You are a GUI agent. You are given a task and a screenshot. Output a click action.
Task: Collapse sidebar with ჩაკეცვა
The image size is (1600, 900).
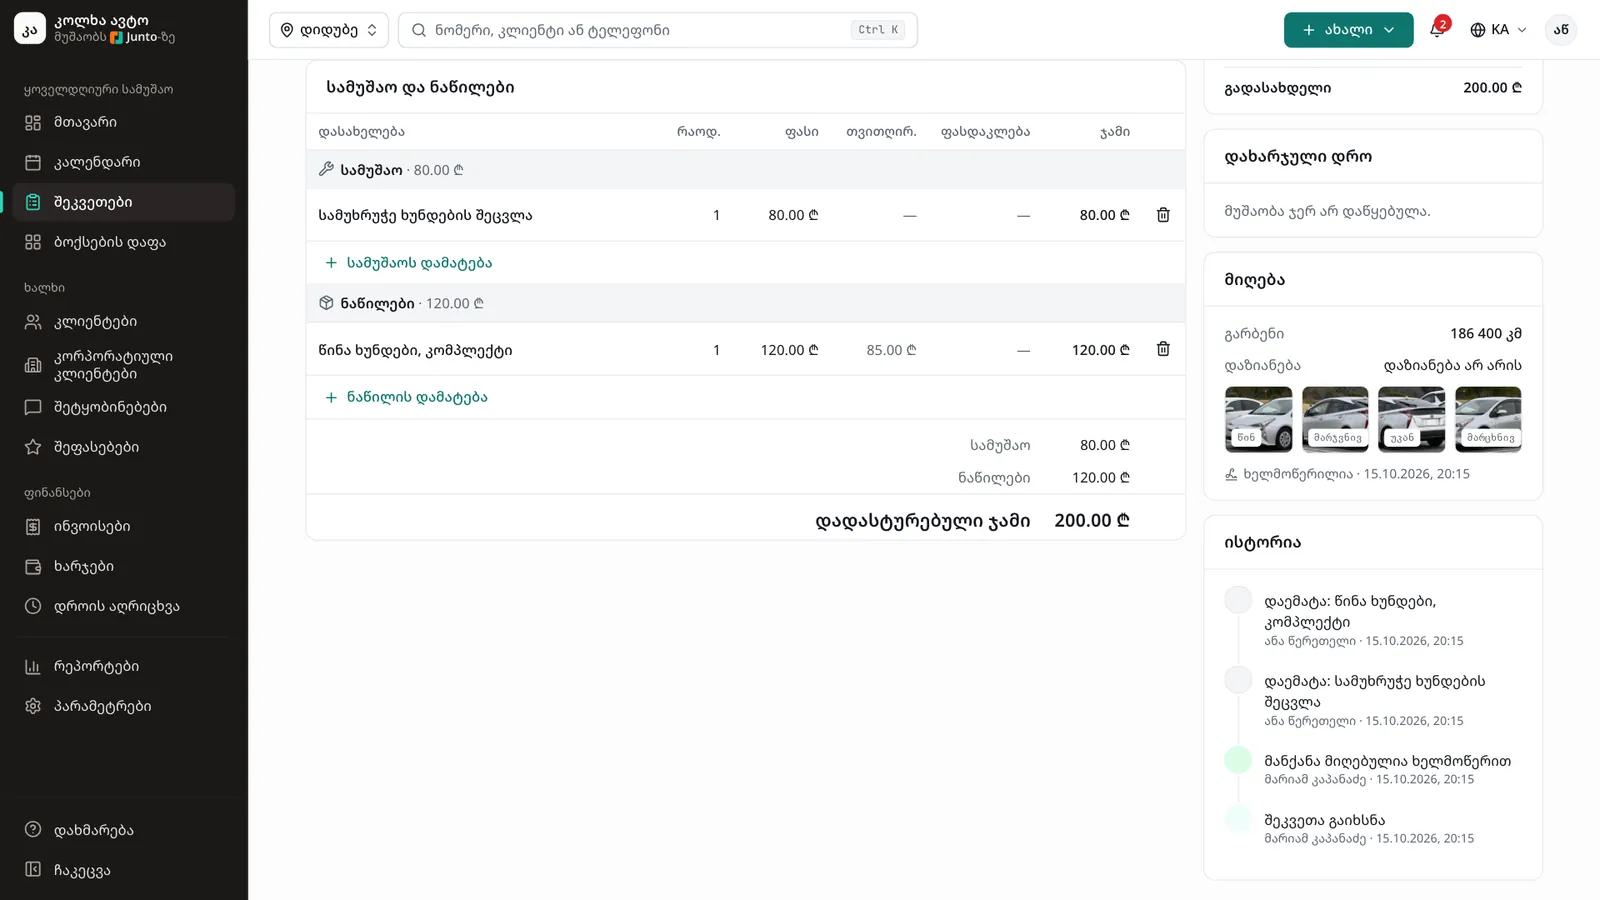tap(124, 870)
